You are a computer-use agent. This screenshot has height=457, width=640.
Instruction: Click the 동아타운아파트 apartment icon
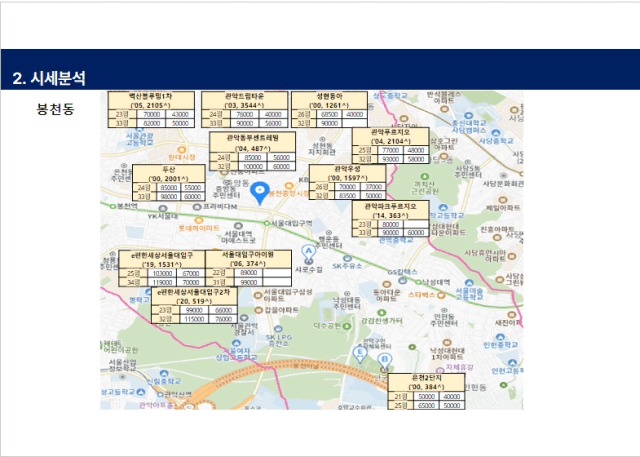tap(387, 284)
